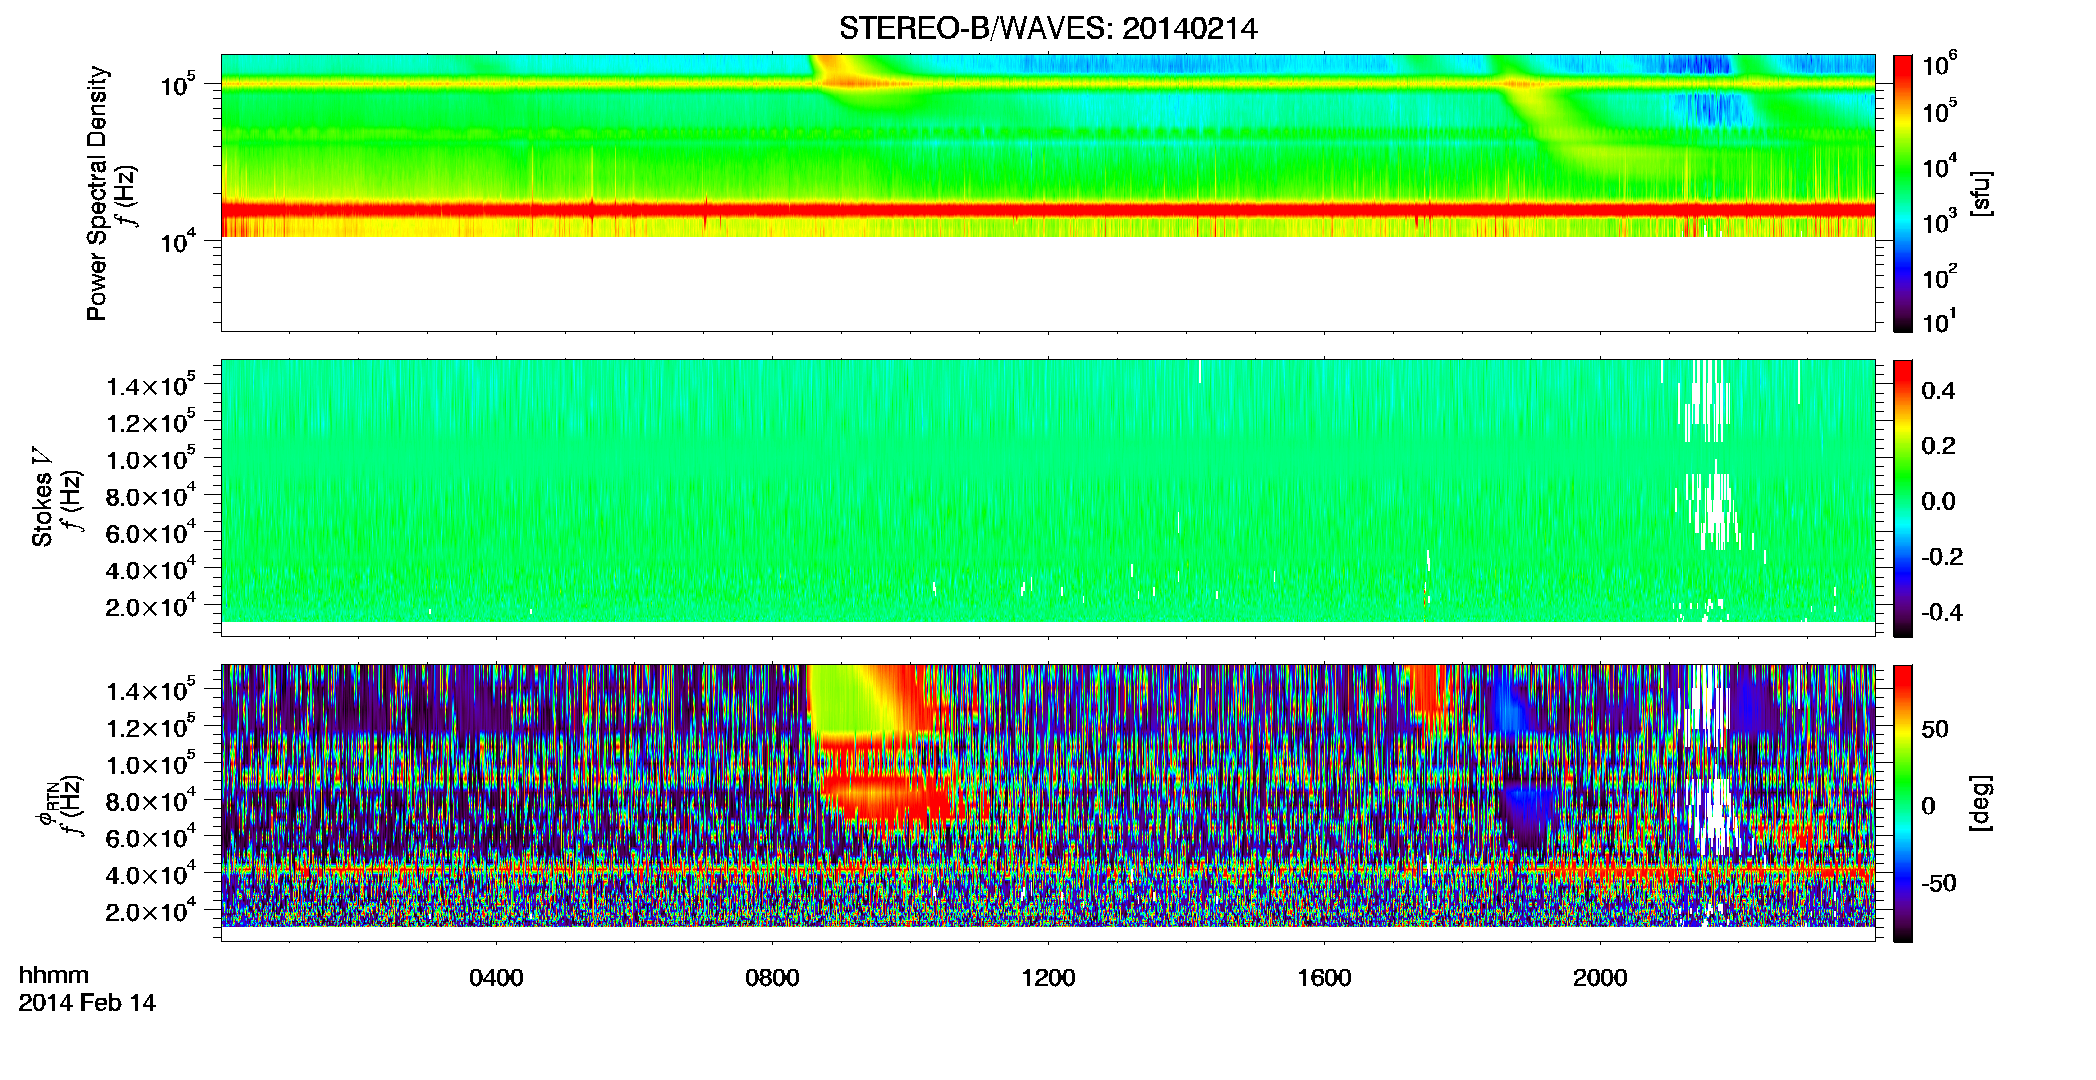Image resolution: width=2096 pixels, height=1080 pixels.
Task: Click the phi RTN degree colorbar
Action: click(1903, 803)
